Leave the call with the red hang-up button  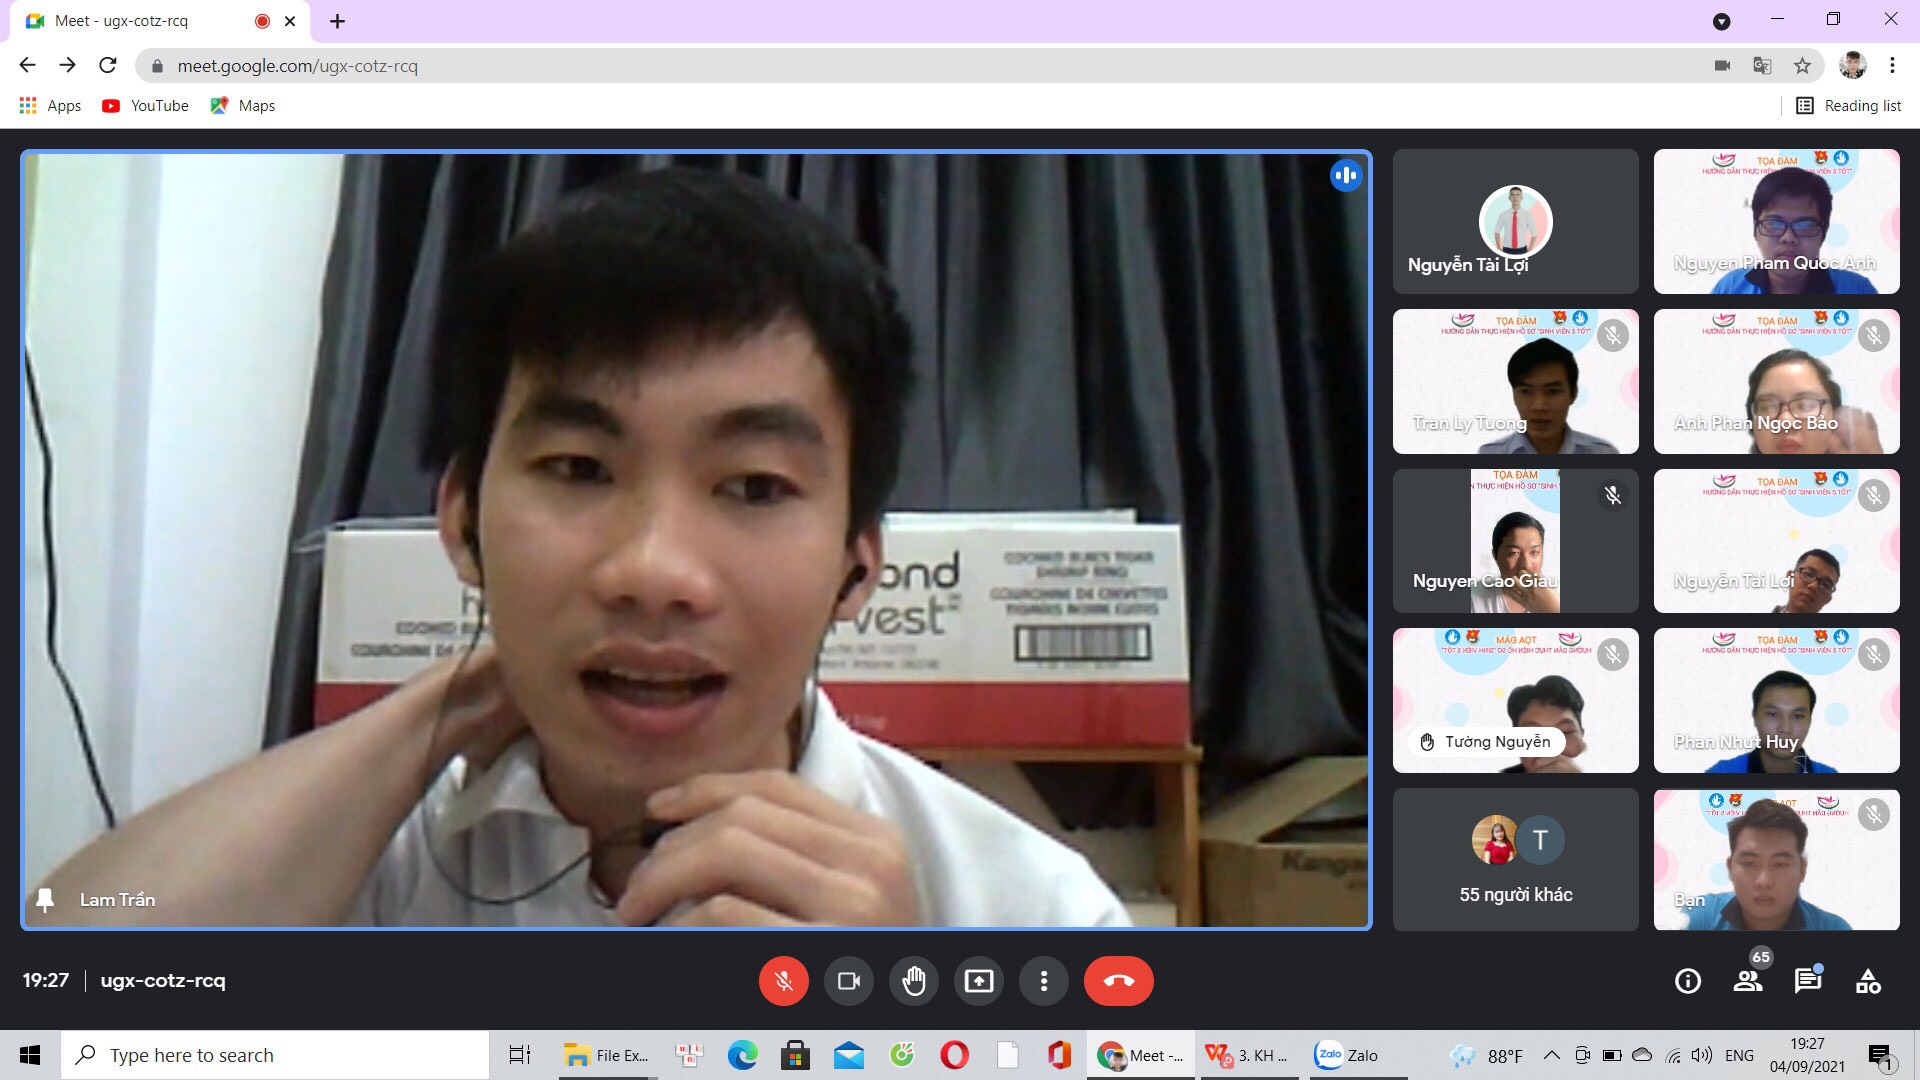[x=1118, y=981]
